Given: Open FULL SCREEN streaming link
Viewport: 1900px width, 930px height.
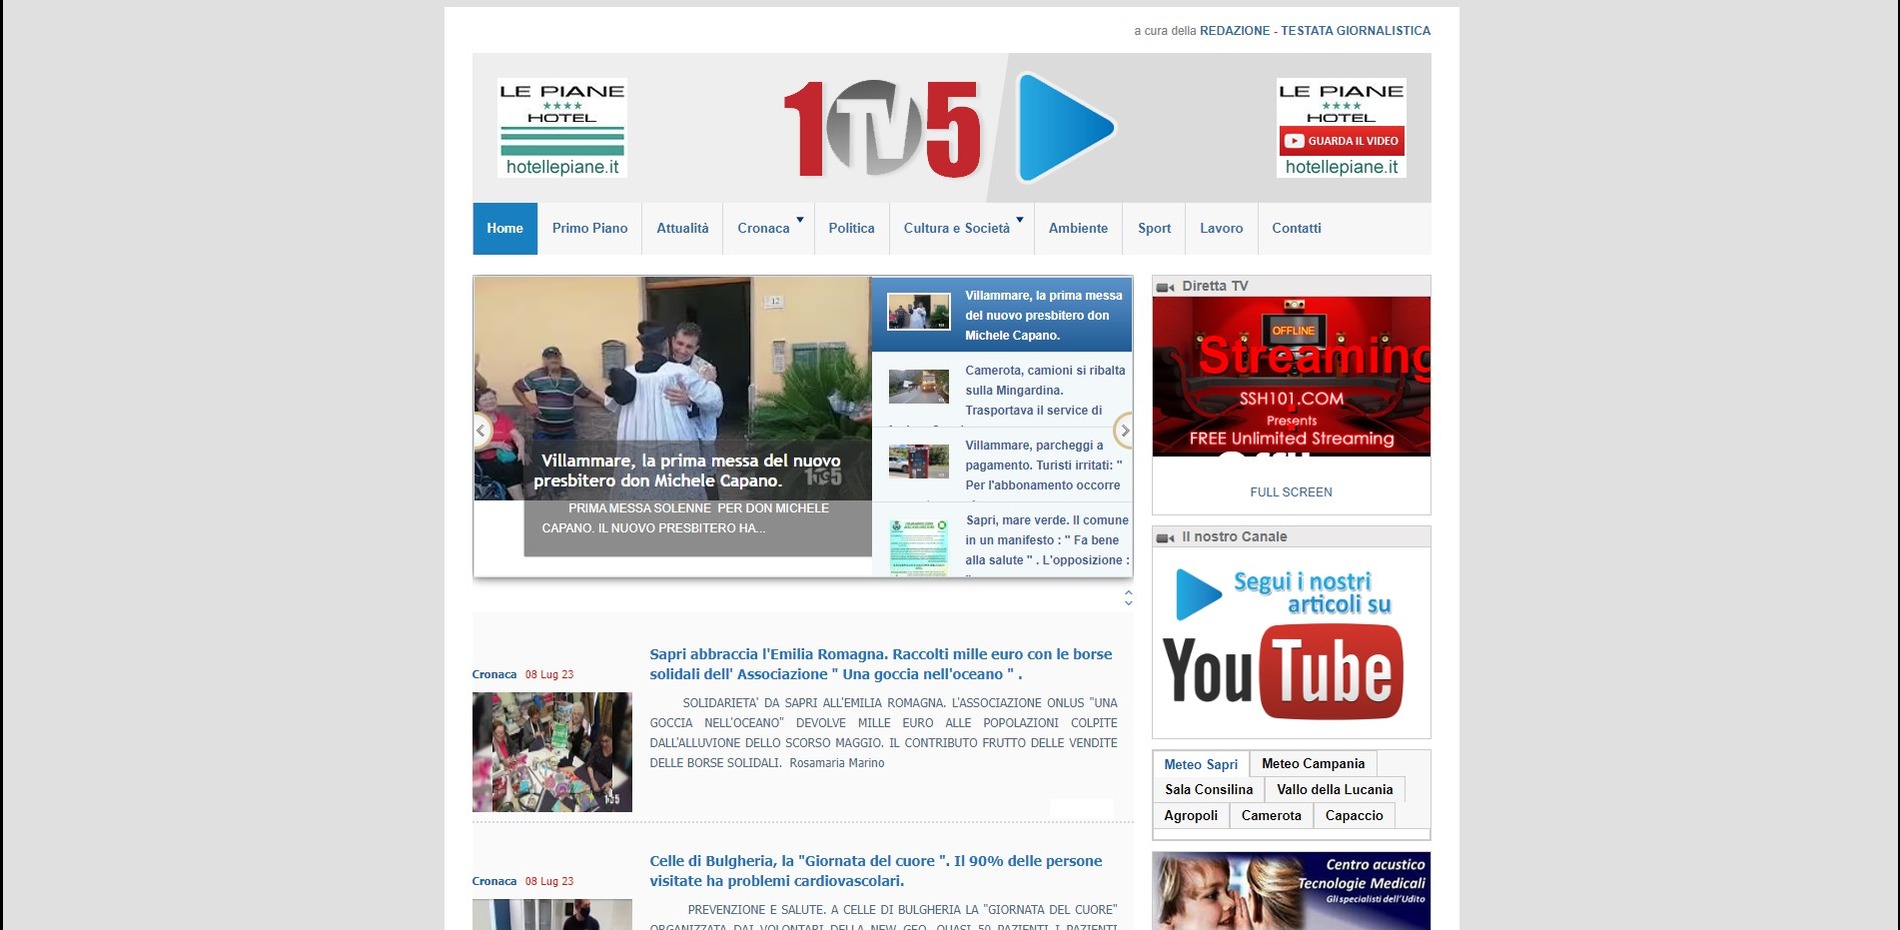Looking at the screenshot, I should click(1291, 492).
